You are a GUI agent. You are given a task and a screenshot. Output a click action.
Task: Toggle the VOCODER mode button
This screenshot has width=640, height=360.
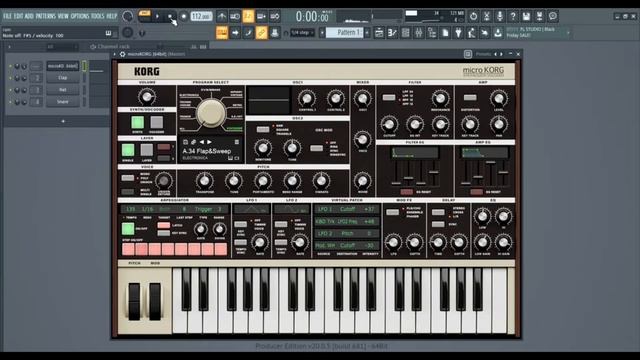(156, 122)
